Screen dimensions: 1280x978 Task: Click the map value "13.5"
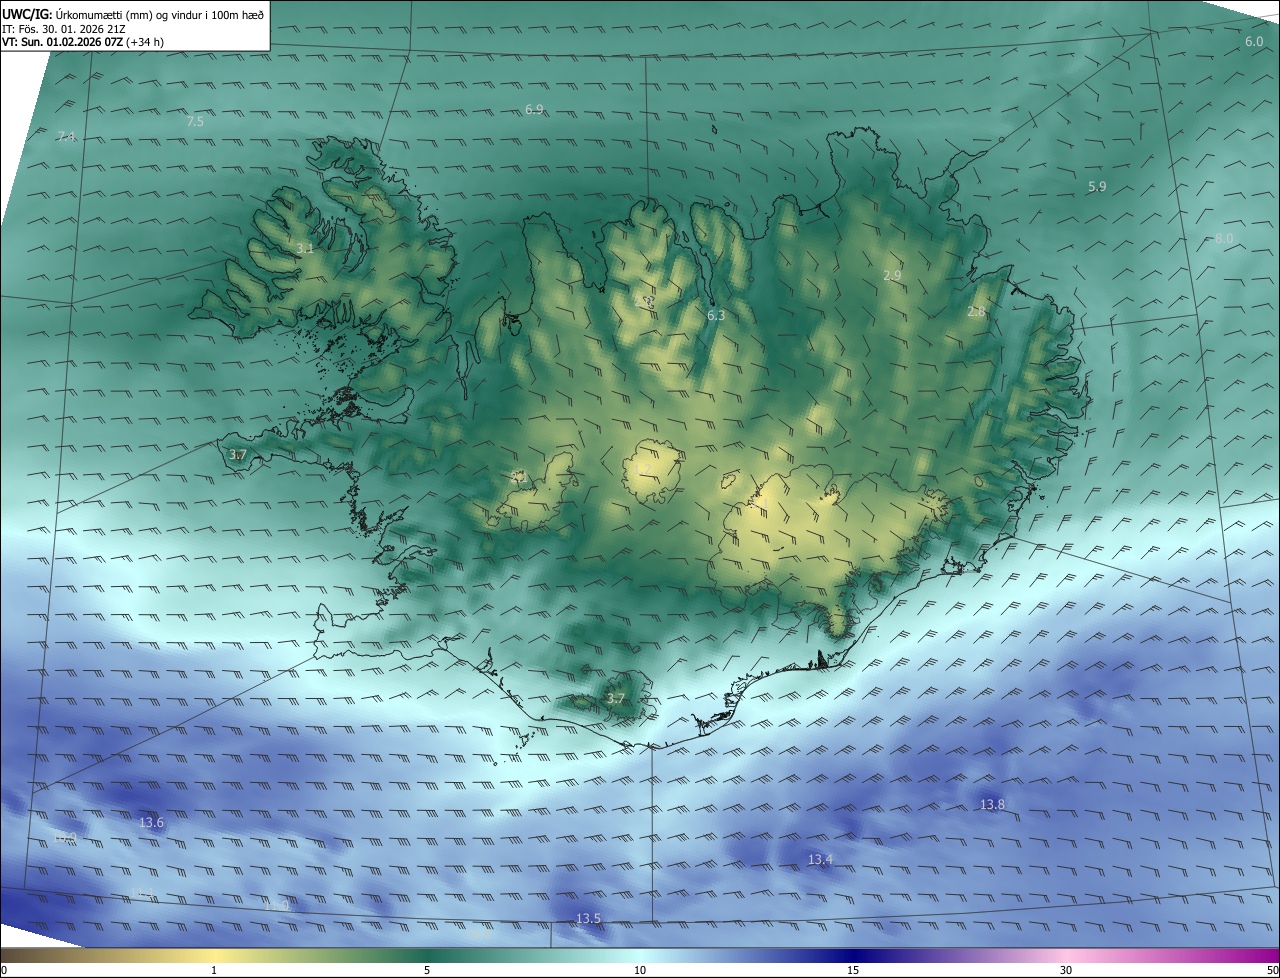point(588,918)
